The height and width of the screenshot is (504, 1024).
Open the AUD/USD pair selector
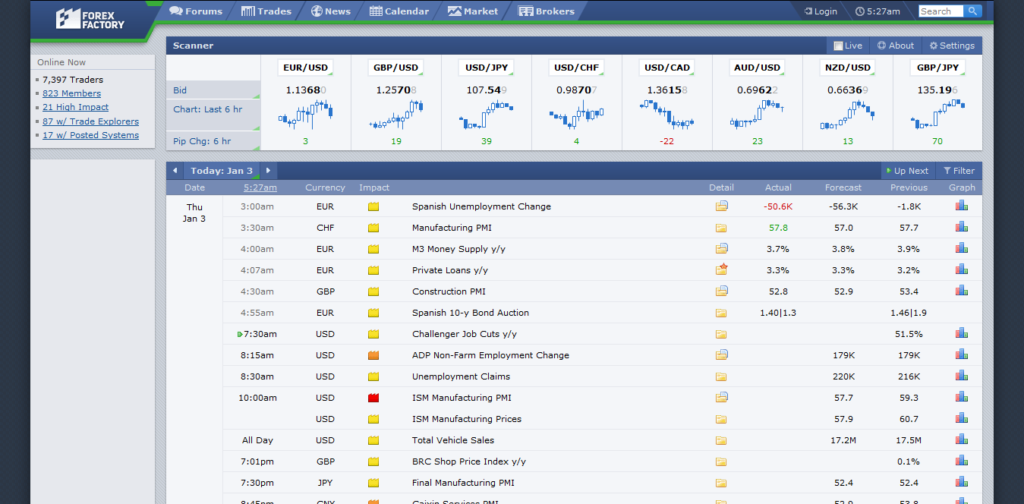tap(757, 67)
